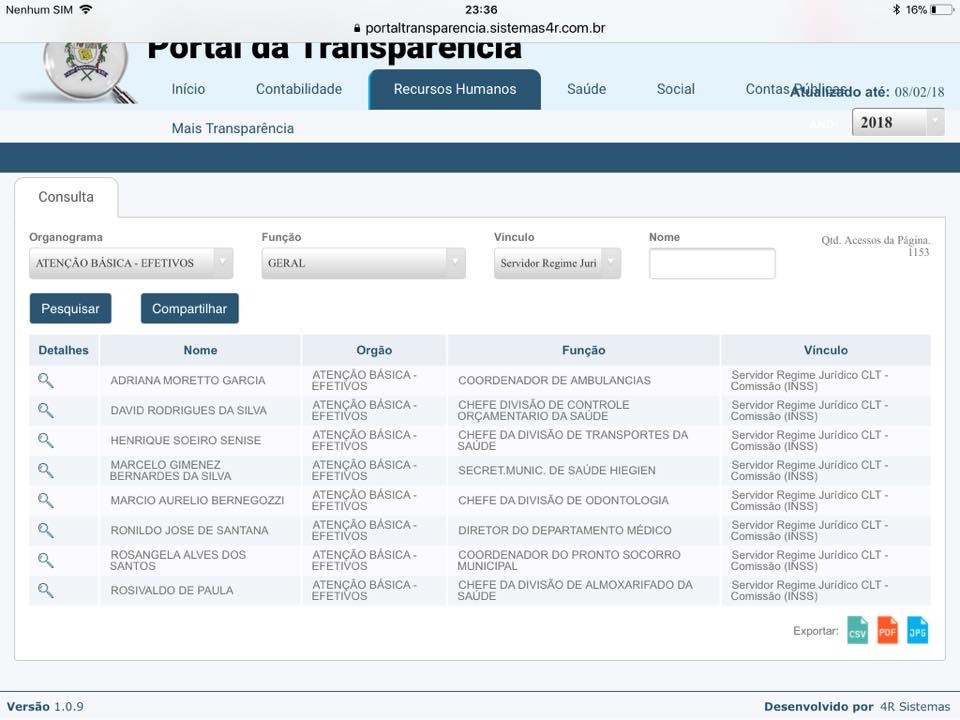Export table as JPG

917,630
